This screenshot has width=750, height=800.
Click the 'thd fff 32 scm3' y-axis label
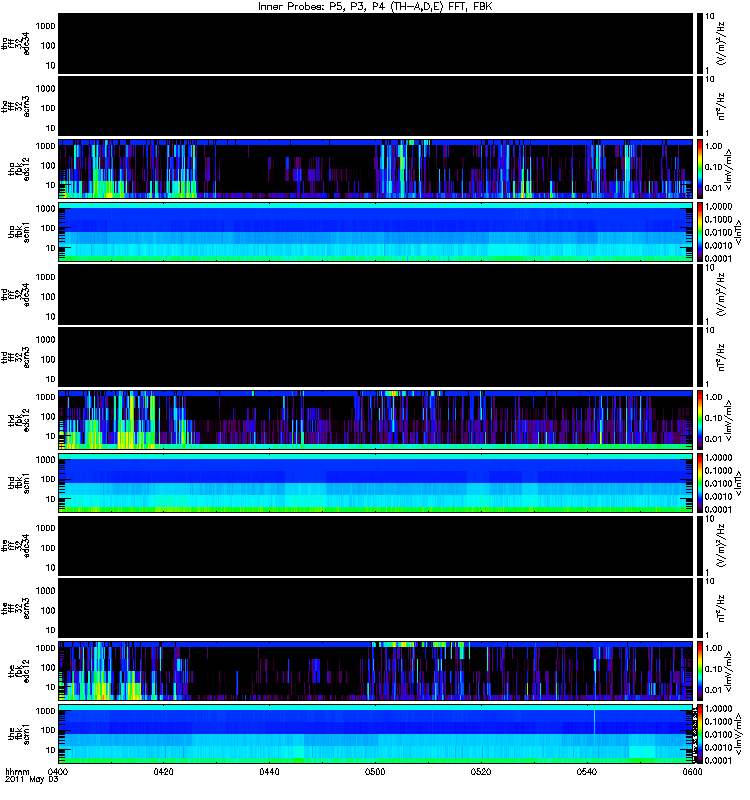[x=15, y=358]
